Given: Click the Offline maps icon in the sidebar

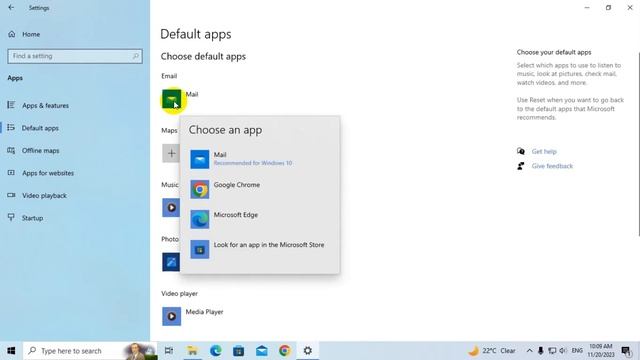Looking at the screenshot, I should [11, 151].
